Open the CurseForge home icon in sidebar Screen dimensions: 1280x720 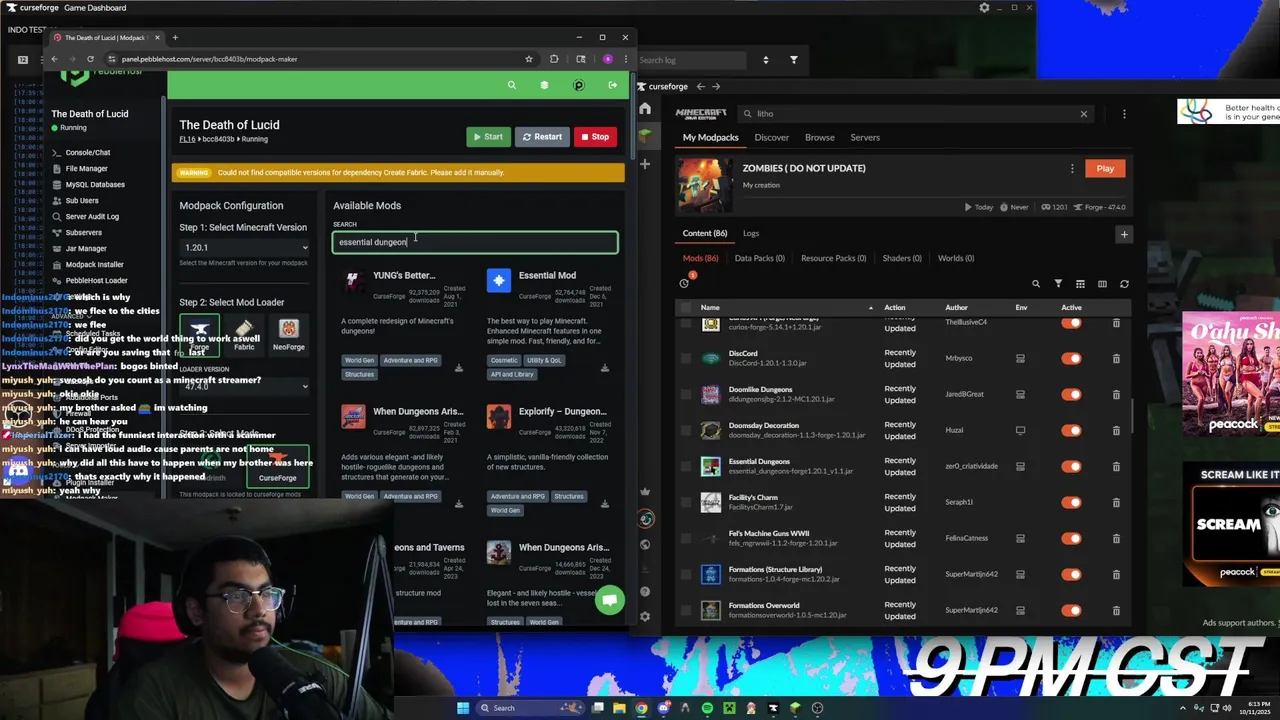coord(645,108)
